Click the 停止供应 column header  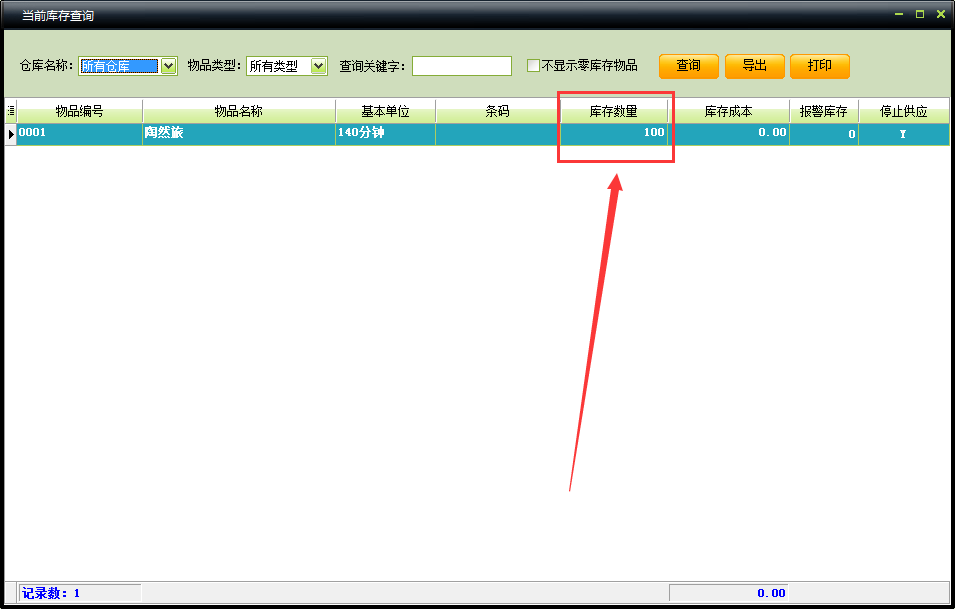click(x=904, y=111)
